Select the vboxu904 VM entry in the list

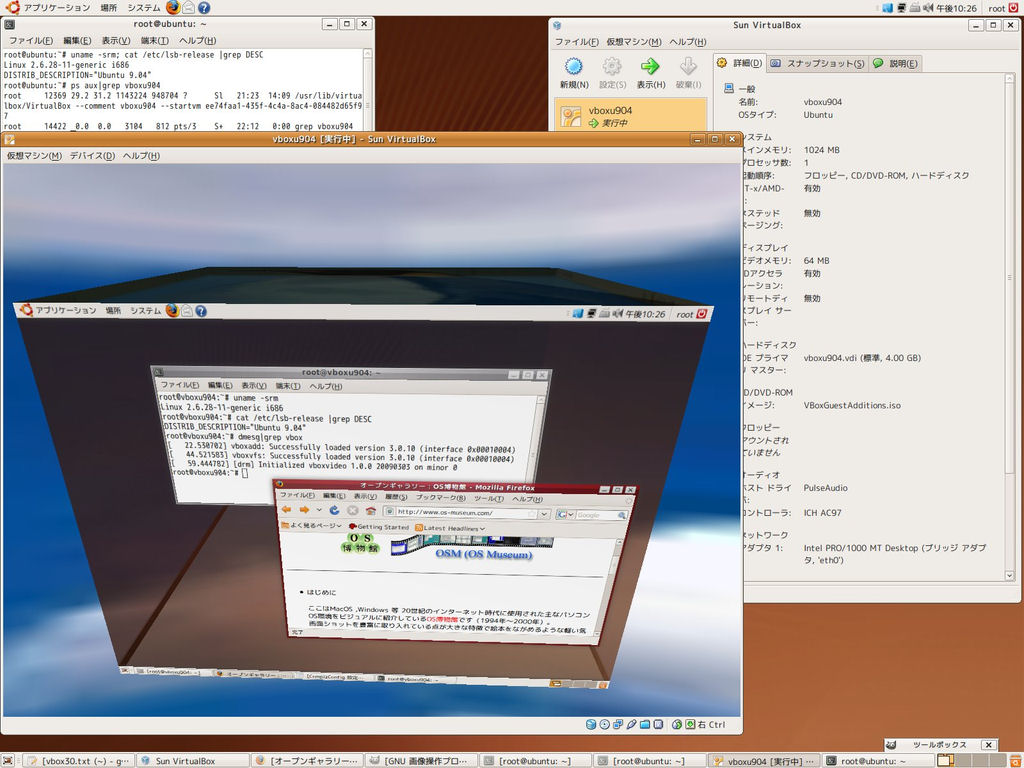pos(630,116)
